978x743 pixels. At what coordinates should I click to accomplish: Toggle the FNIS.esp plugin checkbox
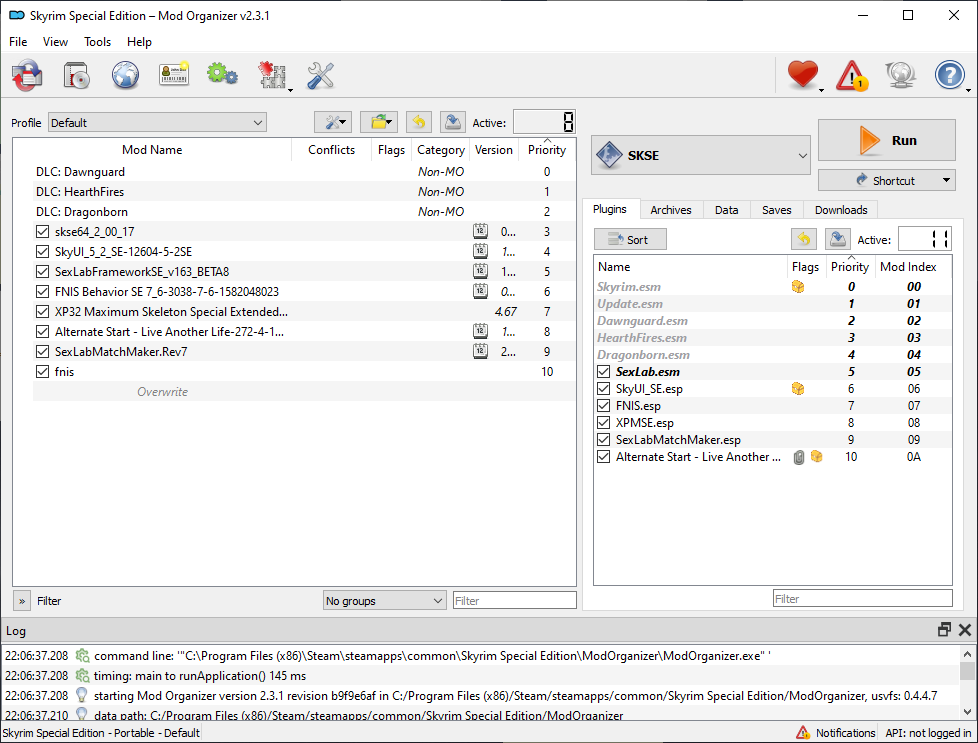(603, 405)
